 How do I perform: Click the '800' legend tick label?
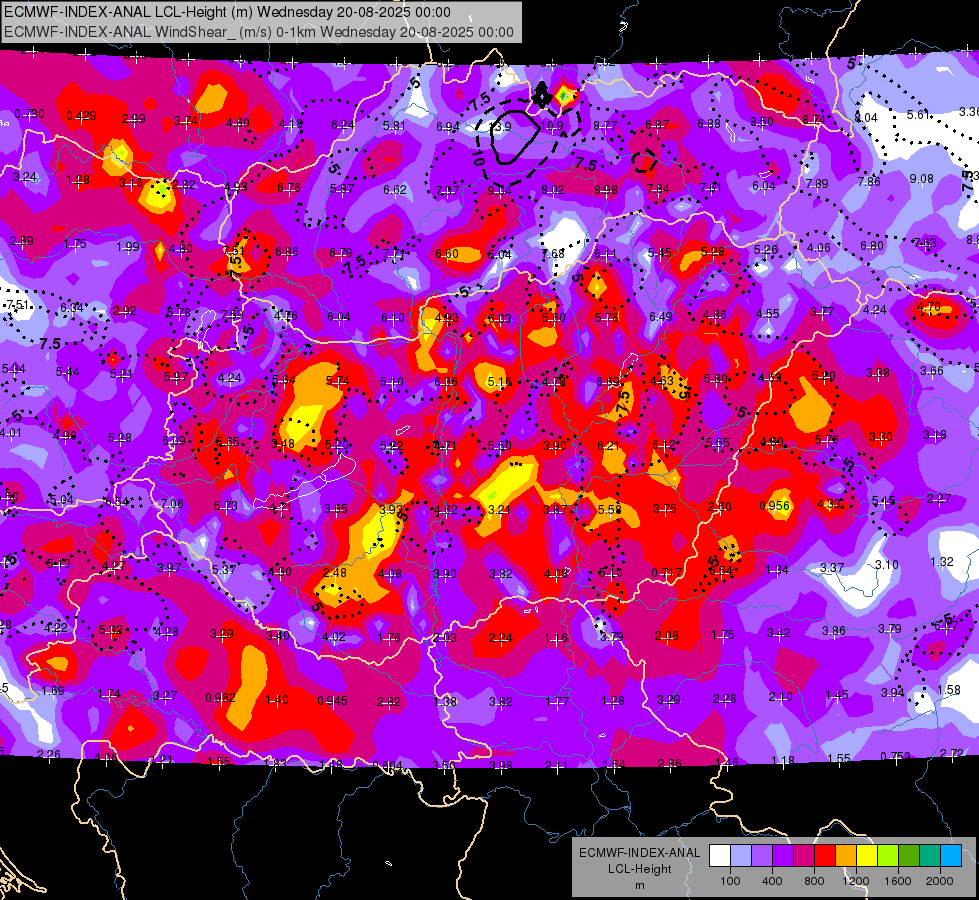click(x=814, y=881)
